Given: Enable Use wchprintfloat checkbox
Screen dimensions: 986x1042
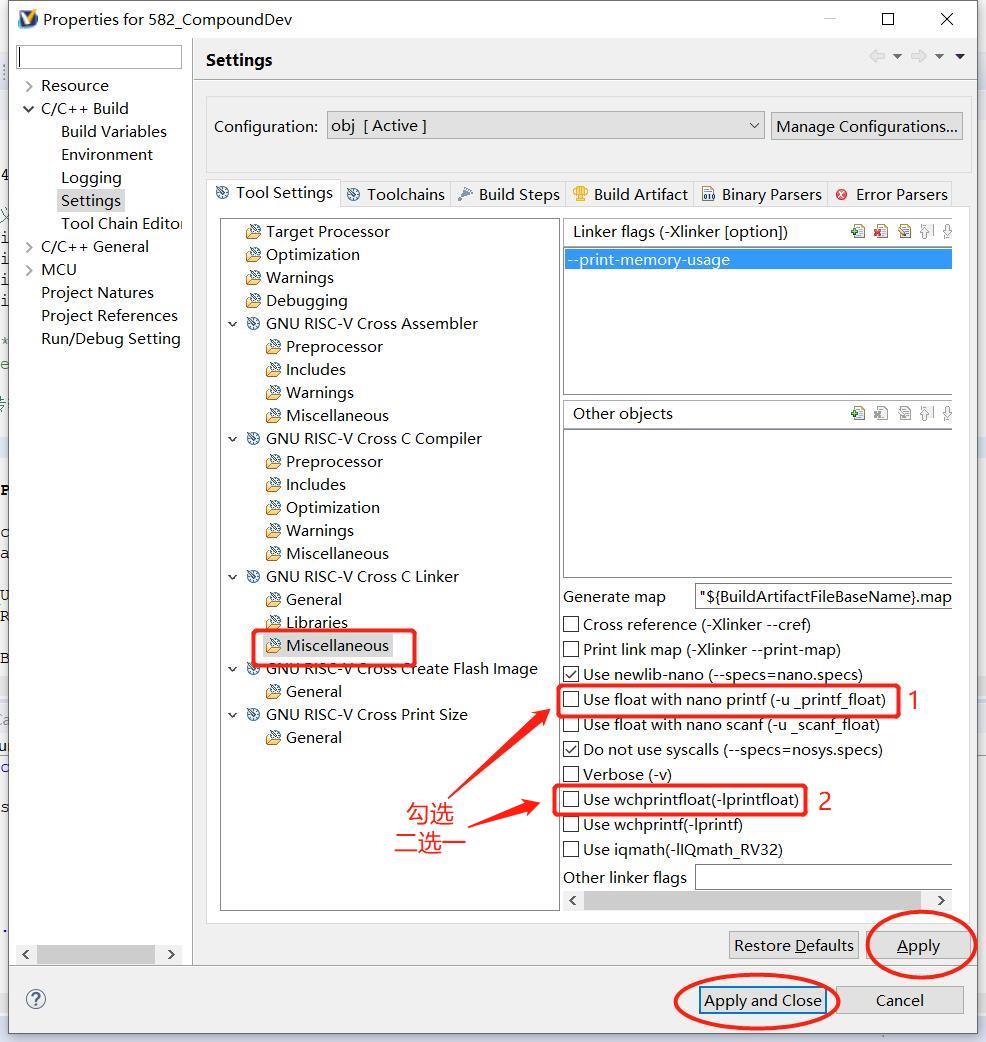Looking at the screenshot, I should point(571,800).
